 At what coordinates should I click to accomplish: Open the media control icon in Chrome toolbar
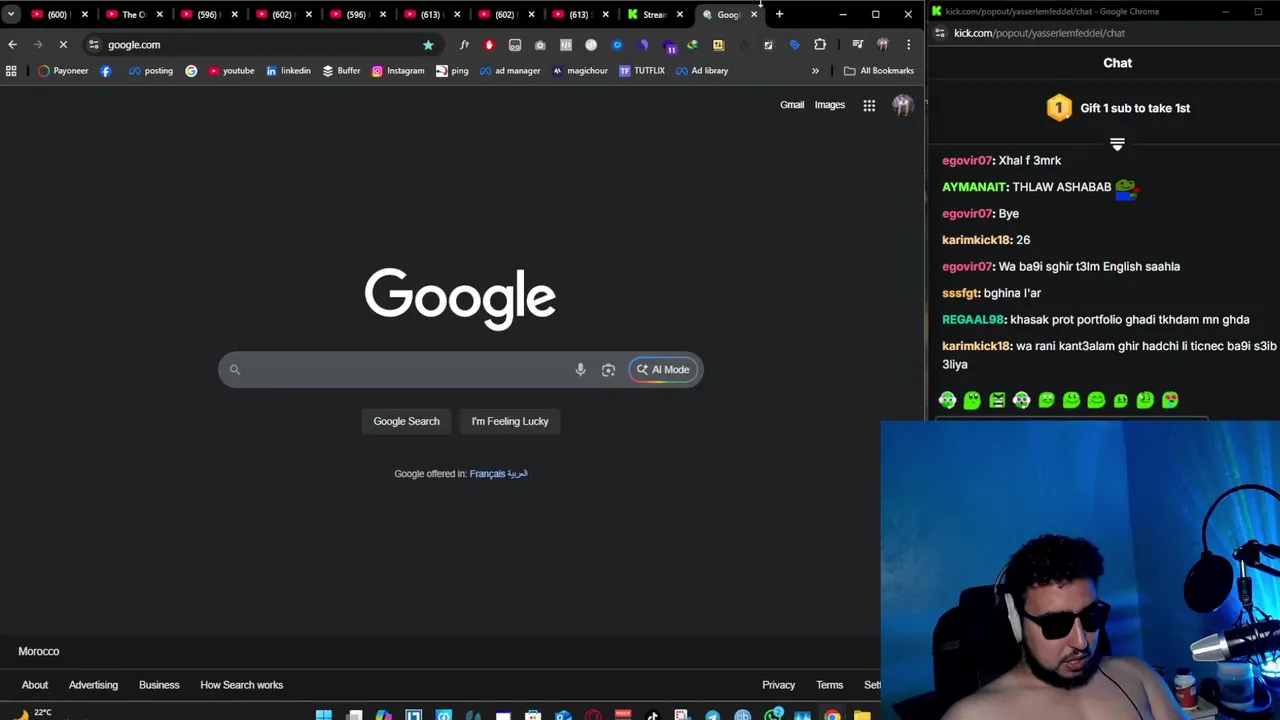click(857, 44)
